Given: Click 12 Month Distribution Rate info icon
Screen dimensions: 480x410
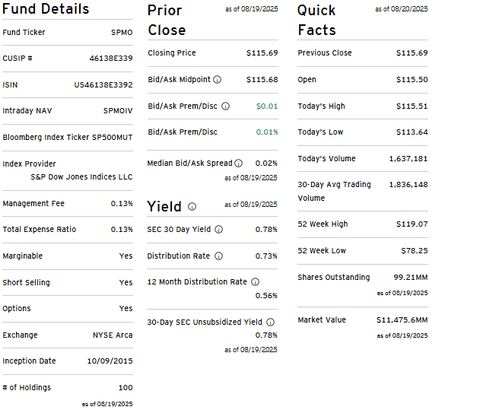Looking at the screenshot, I should 255,282.
